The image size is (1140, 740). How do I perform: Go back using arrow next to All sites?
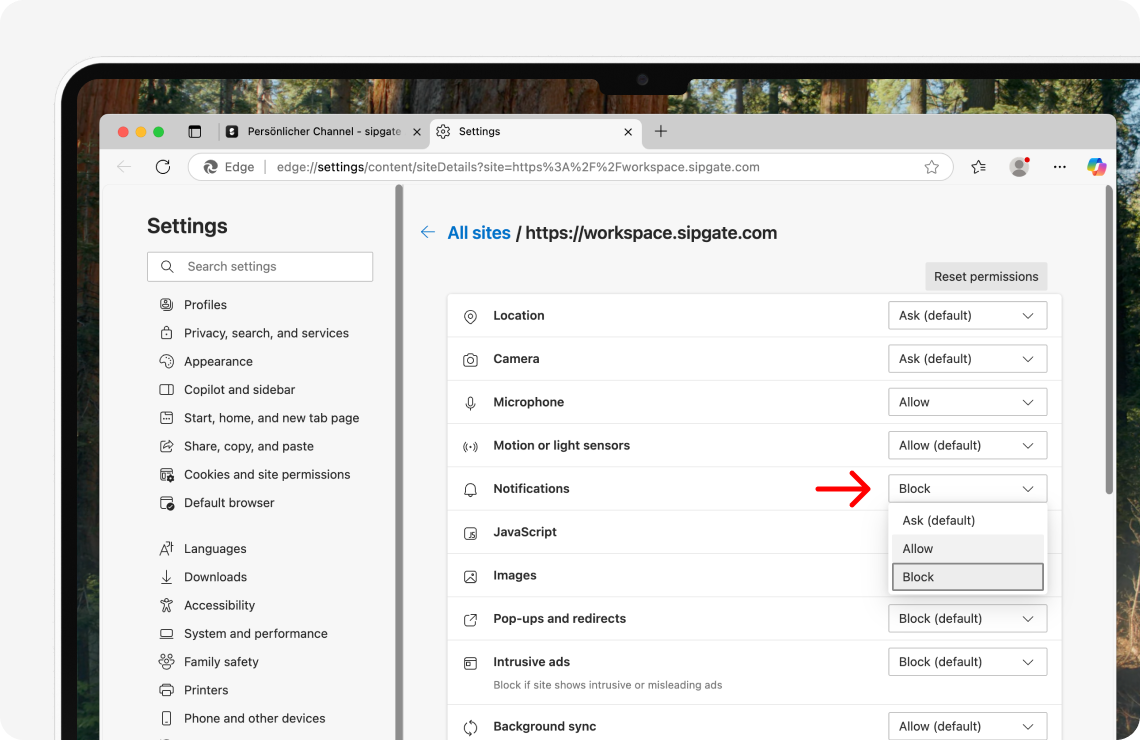tap(428, 232)
